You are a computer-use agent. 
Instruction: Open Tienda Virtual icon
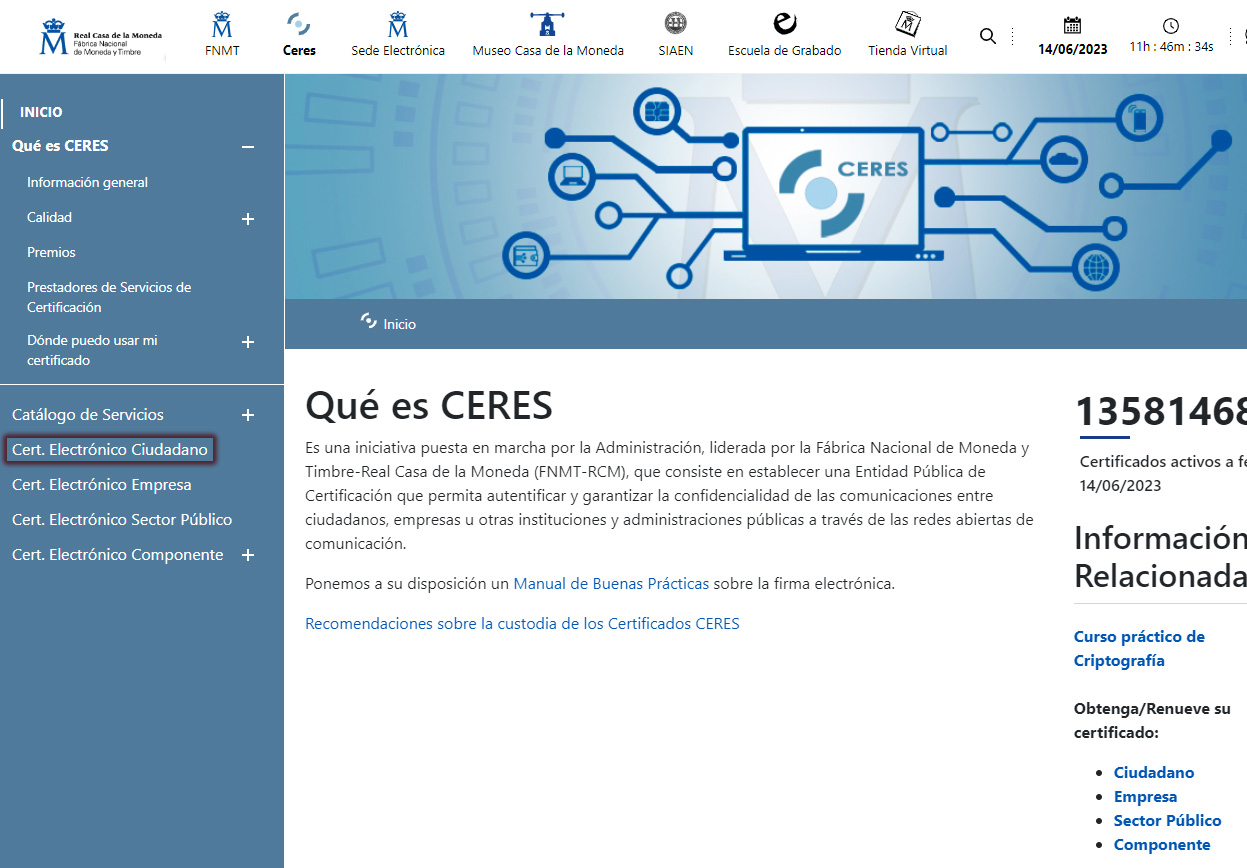pyautogui.click(x=908, y=24)
